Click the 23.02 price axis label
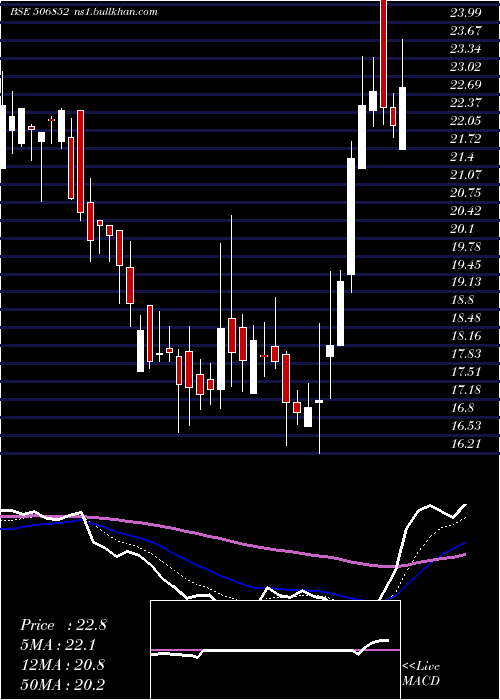Image resolution: width=500 pixels, height=700 pixels. (466, 67)
